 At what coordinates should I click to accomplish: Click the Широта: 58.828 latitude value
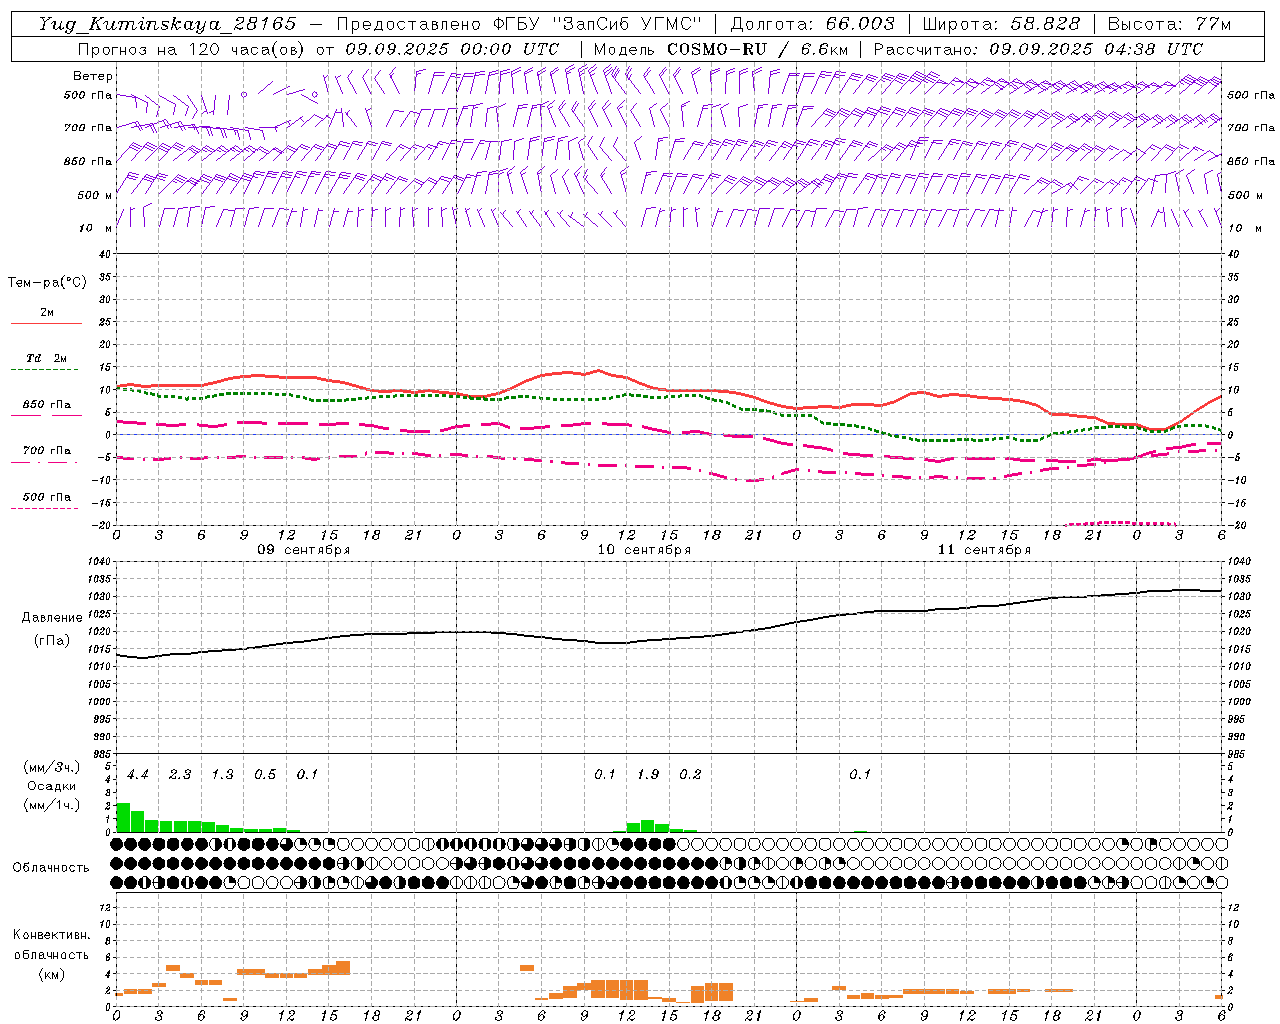(x=1001, y=24)
